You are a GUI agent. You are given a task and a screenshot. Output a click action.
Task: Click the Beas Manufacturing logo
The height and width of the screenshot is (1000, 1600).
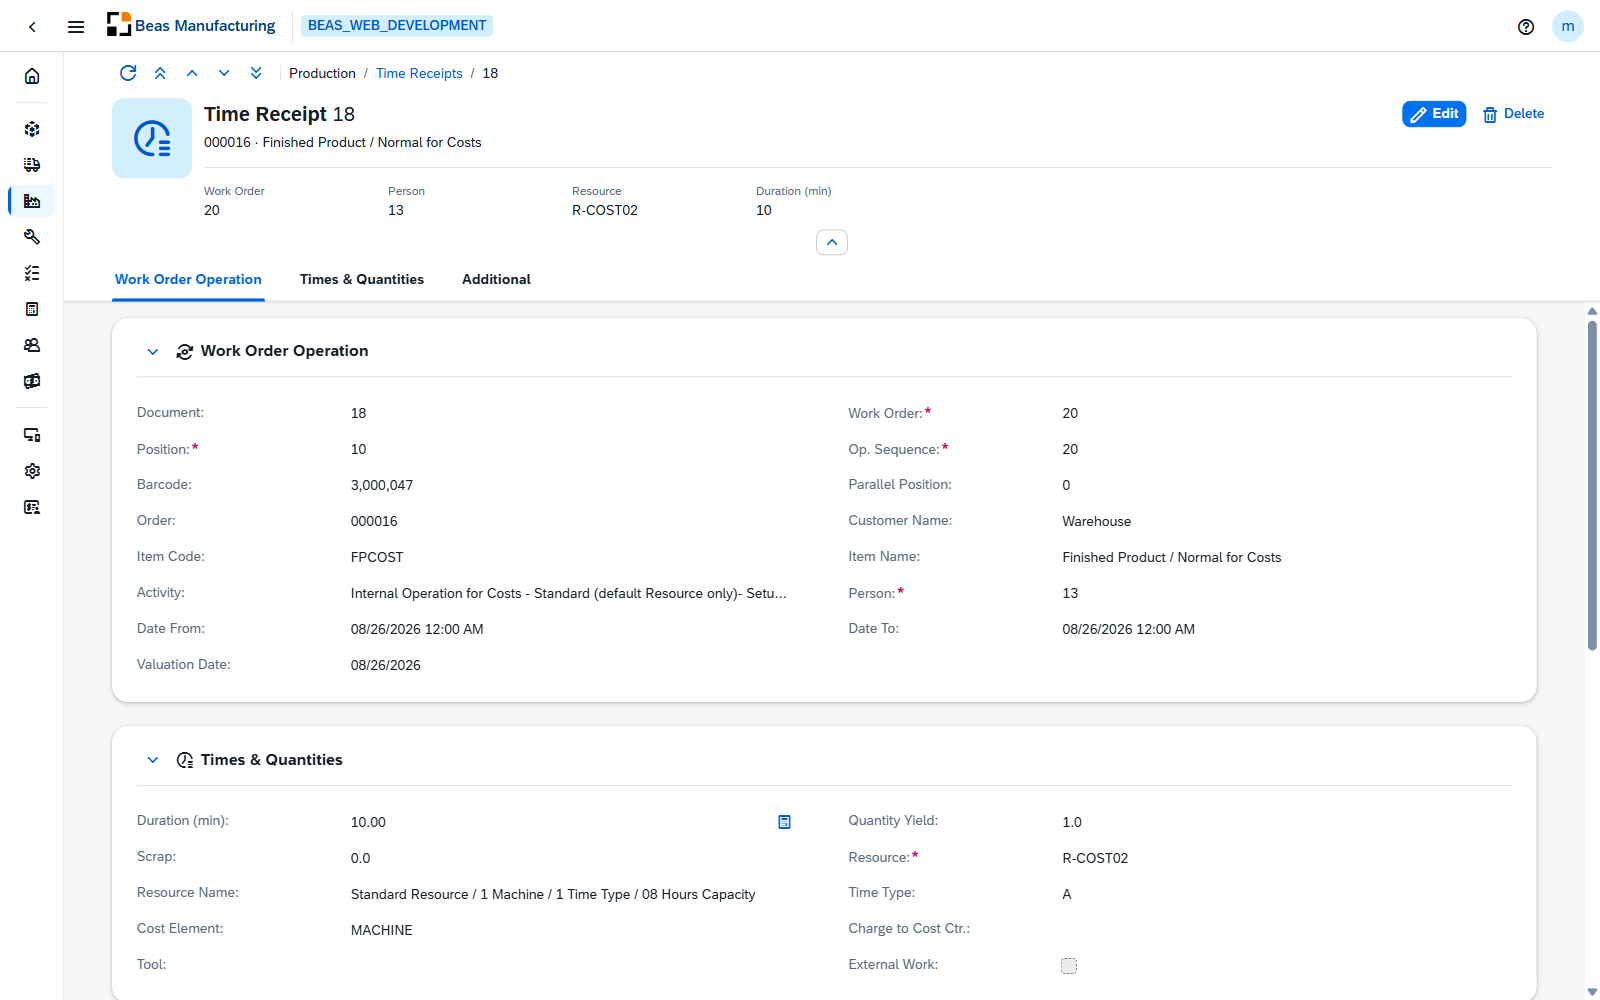pyautogui.click(x=191, y=25)
